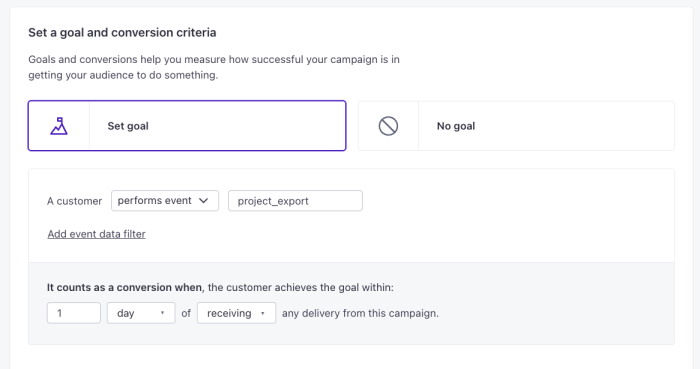Click the crossed-circle no goal icon

click(x=388, y=126)
